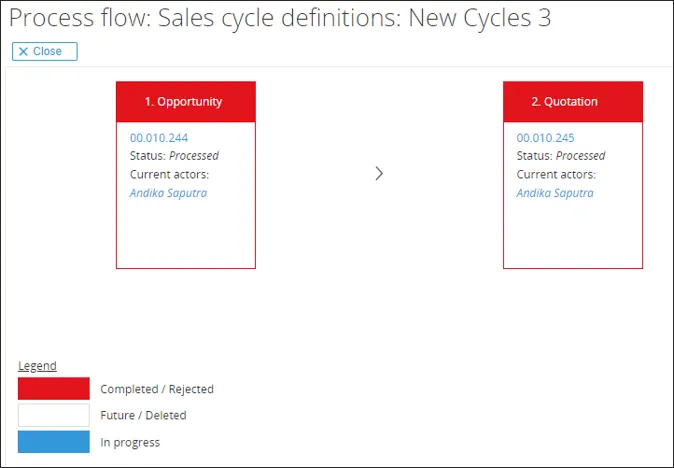Click the red Completed / Rejected swatch

(54, 389)
